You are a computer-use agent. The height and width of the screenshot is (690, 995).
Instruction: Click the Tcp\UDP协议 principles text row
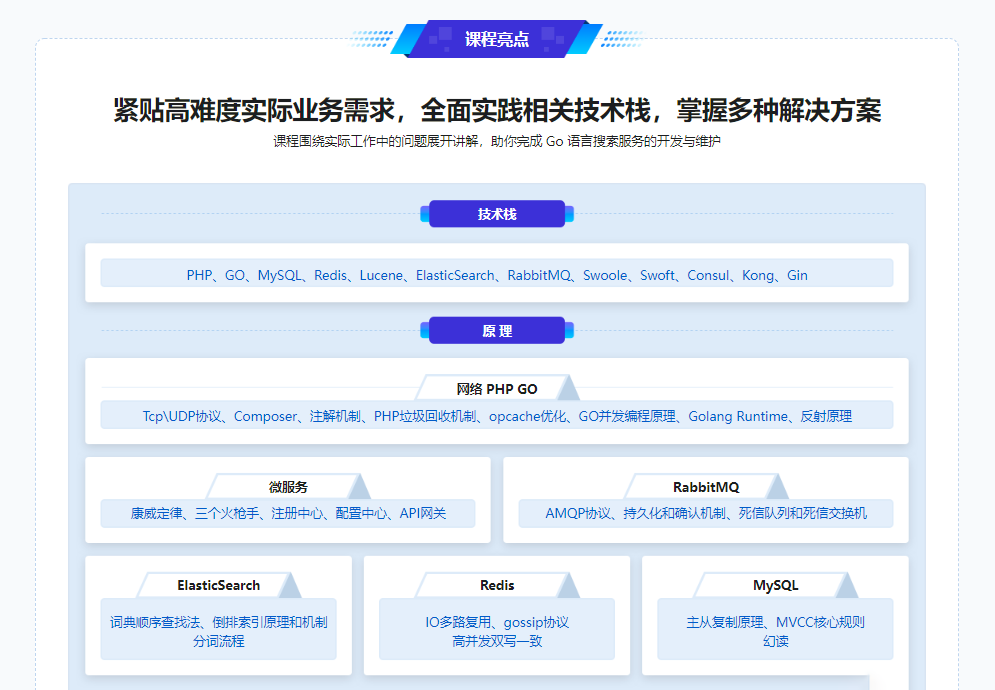497,416
